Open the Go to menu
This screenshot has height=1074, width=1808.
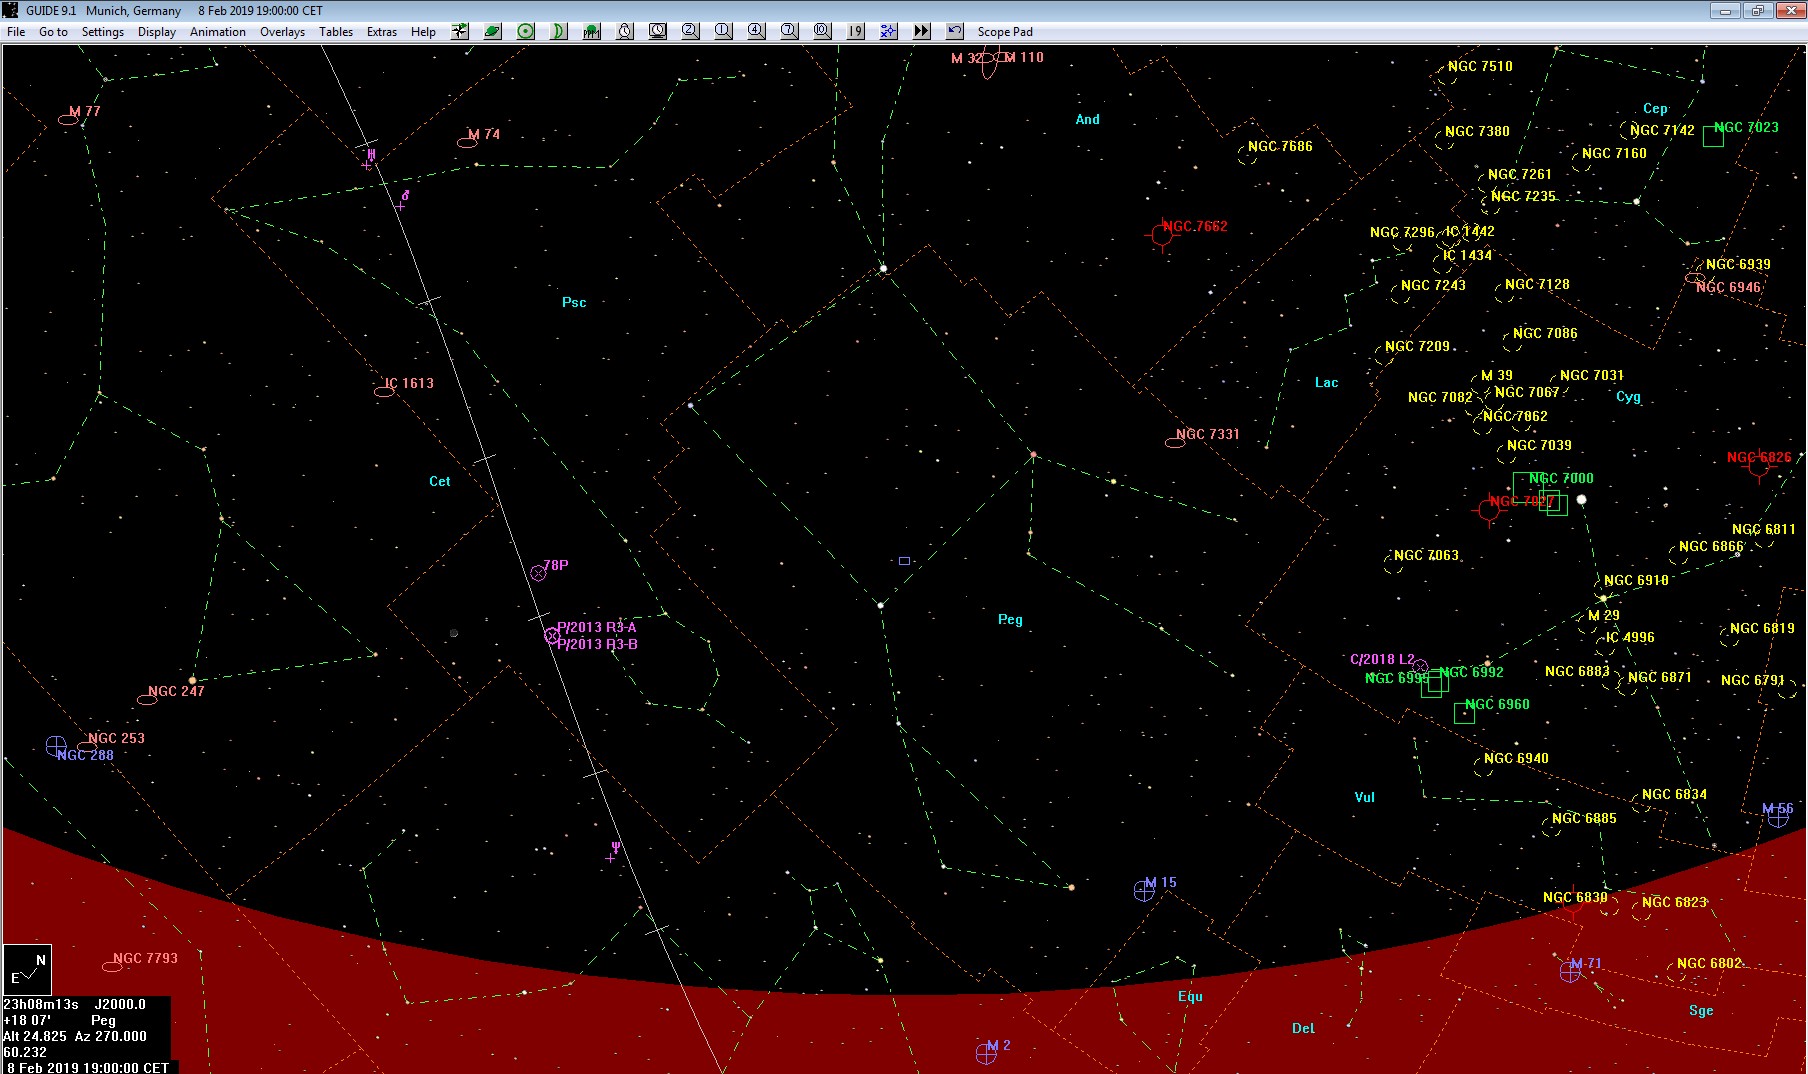(53, 32)
